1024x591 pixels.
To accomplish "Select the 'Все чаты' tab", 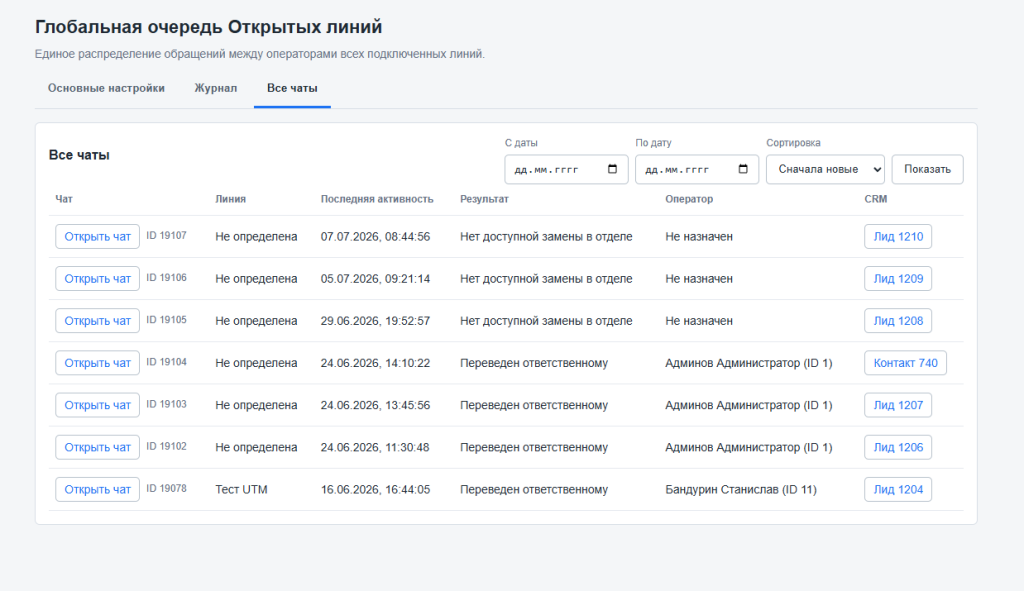I will pyautogui.click(x=292, y=88).
